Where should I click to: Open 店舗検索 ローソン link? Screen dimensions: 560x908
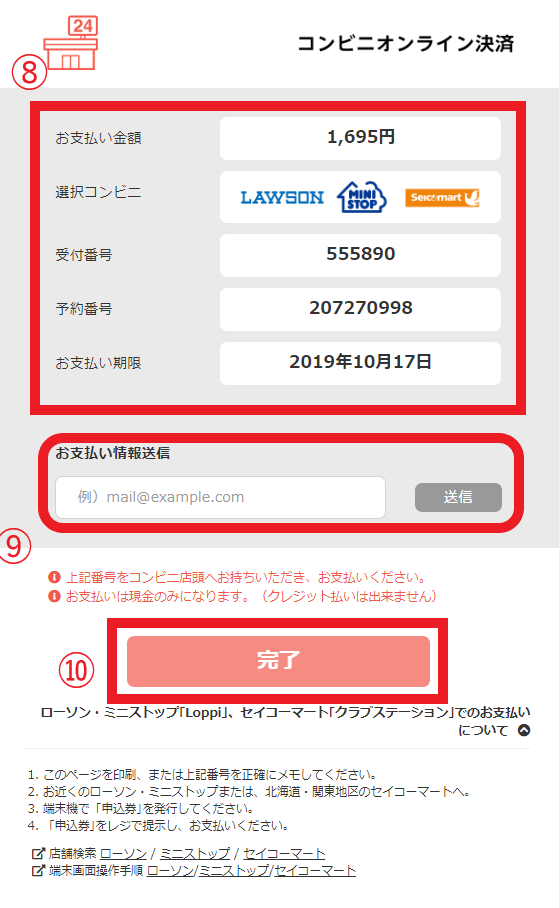123,854
